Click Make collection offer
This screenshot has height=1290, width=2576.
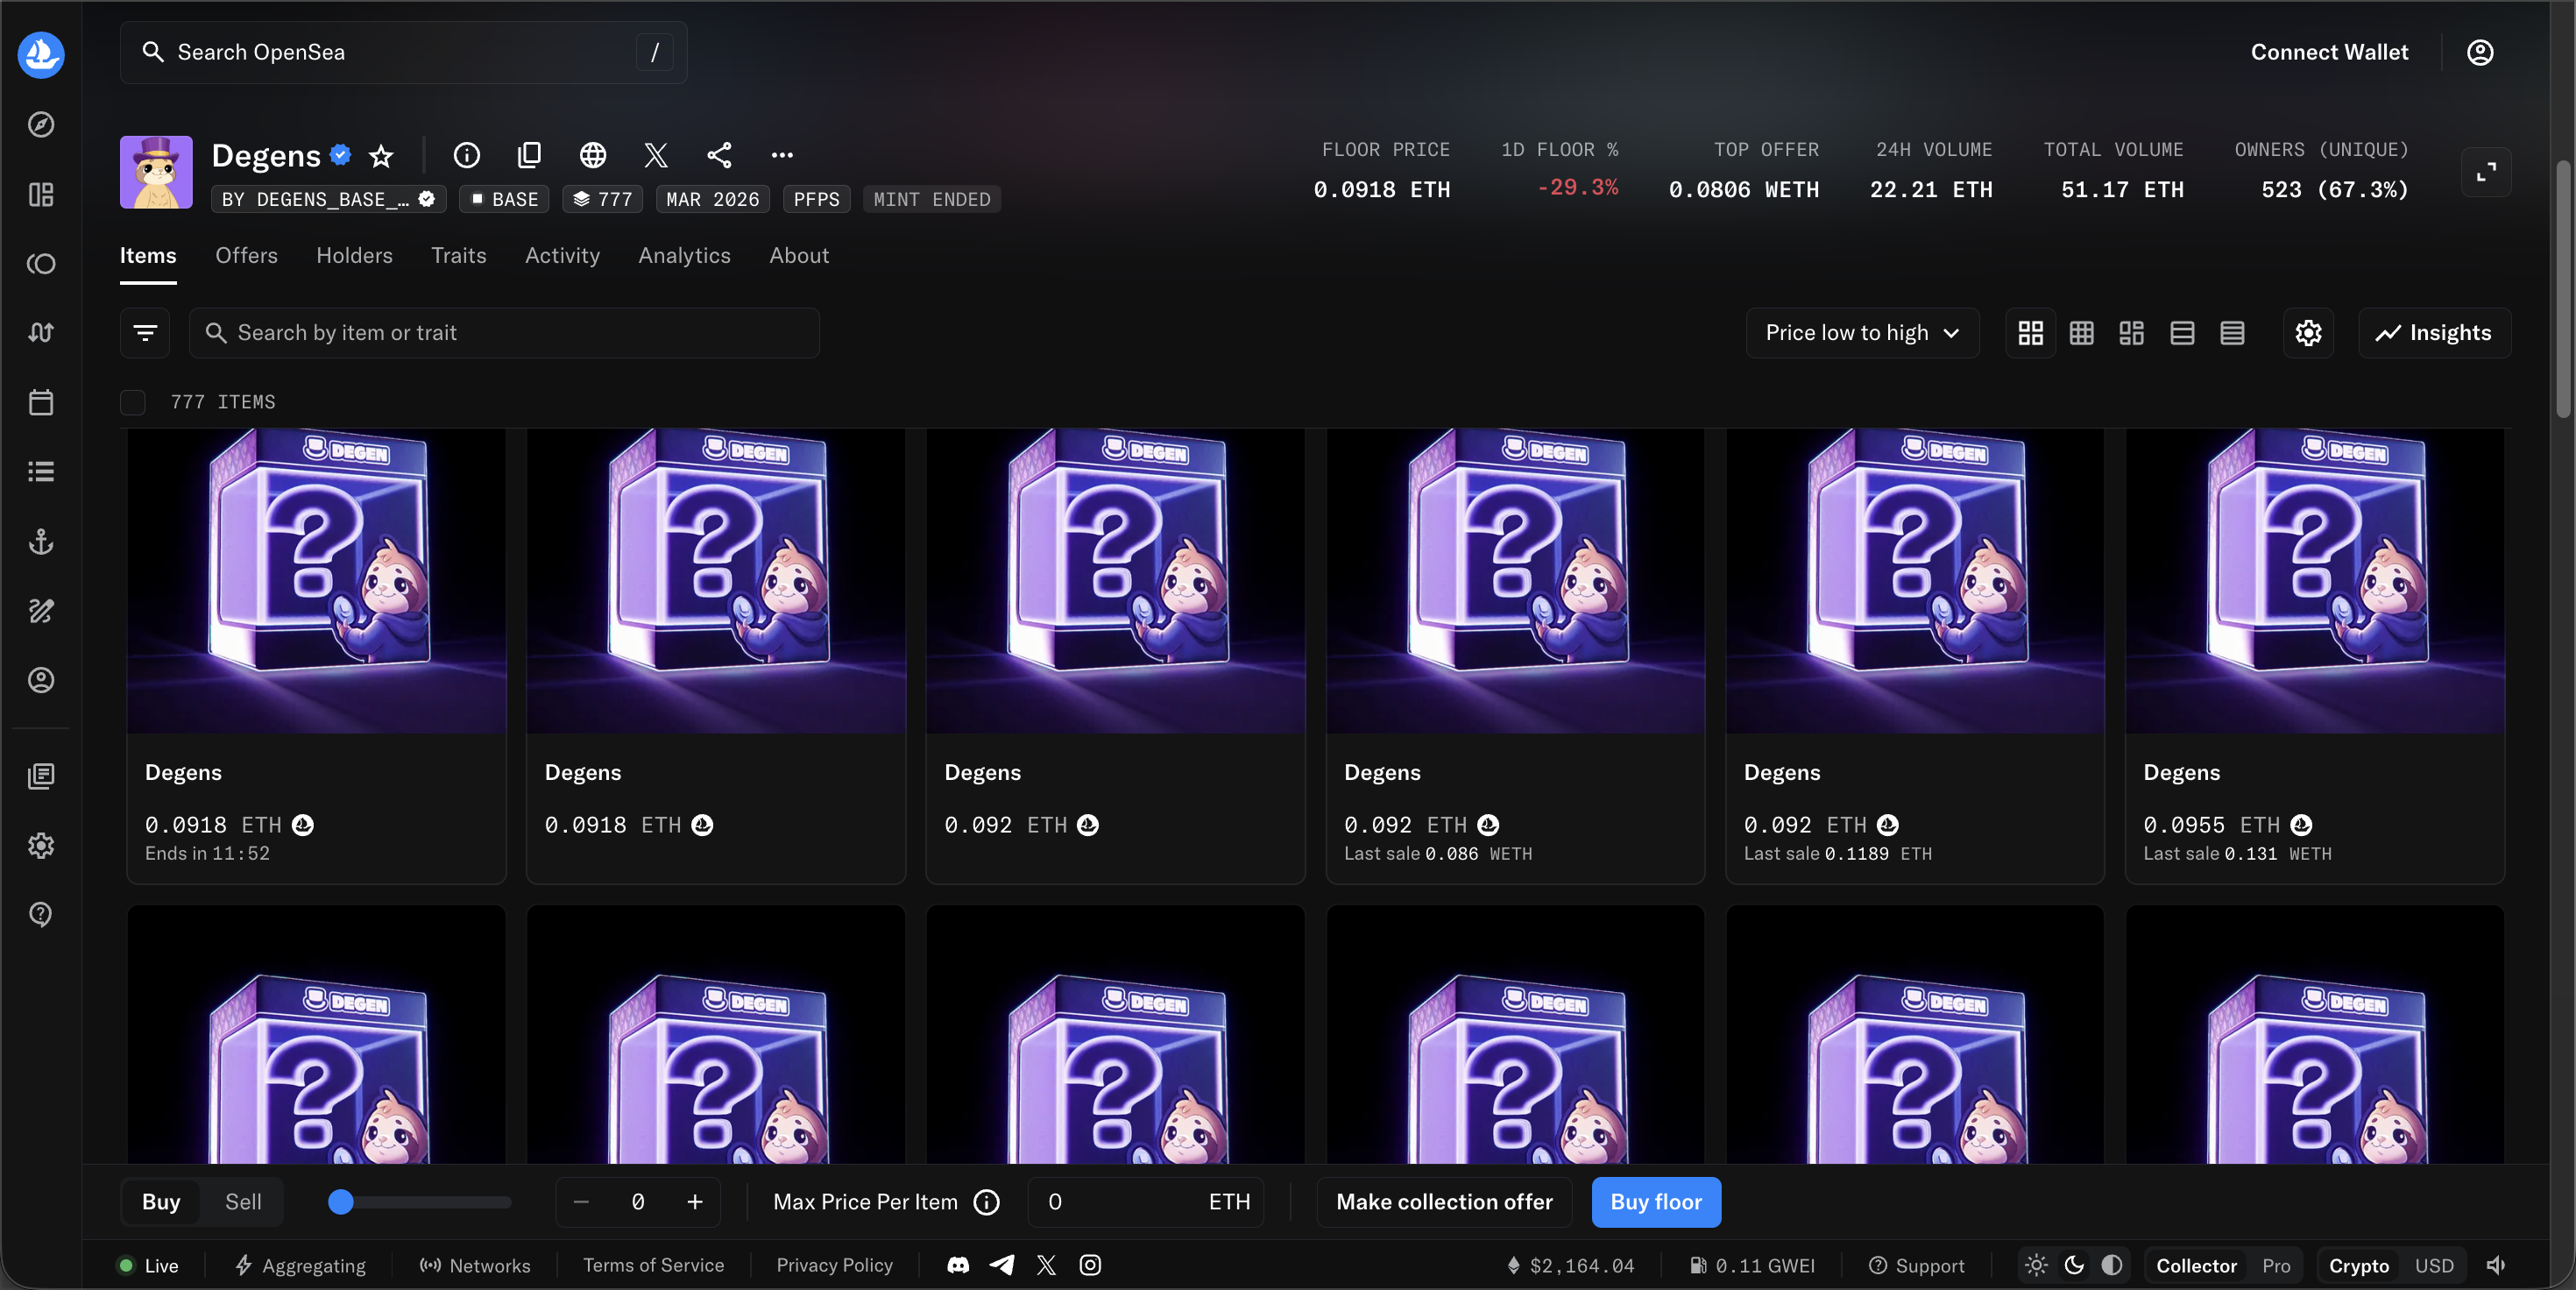[1444, 1202]
